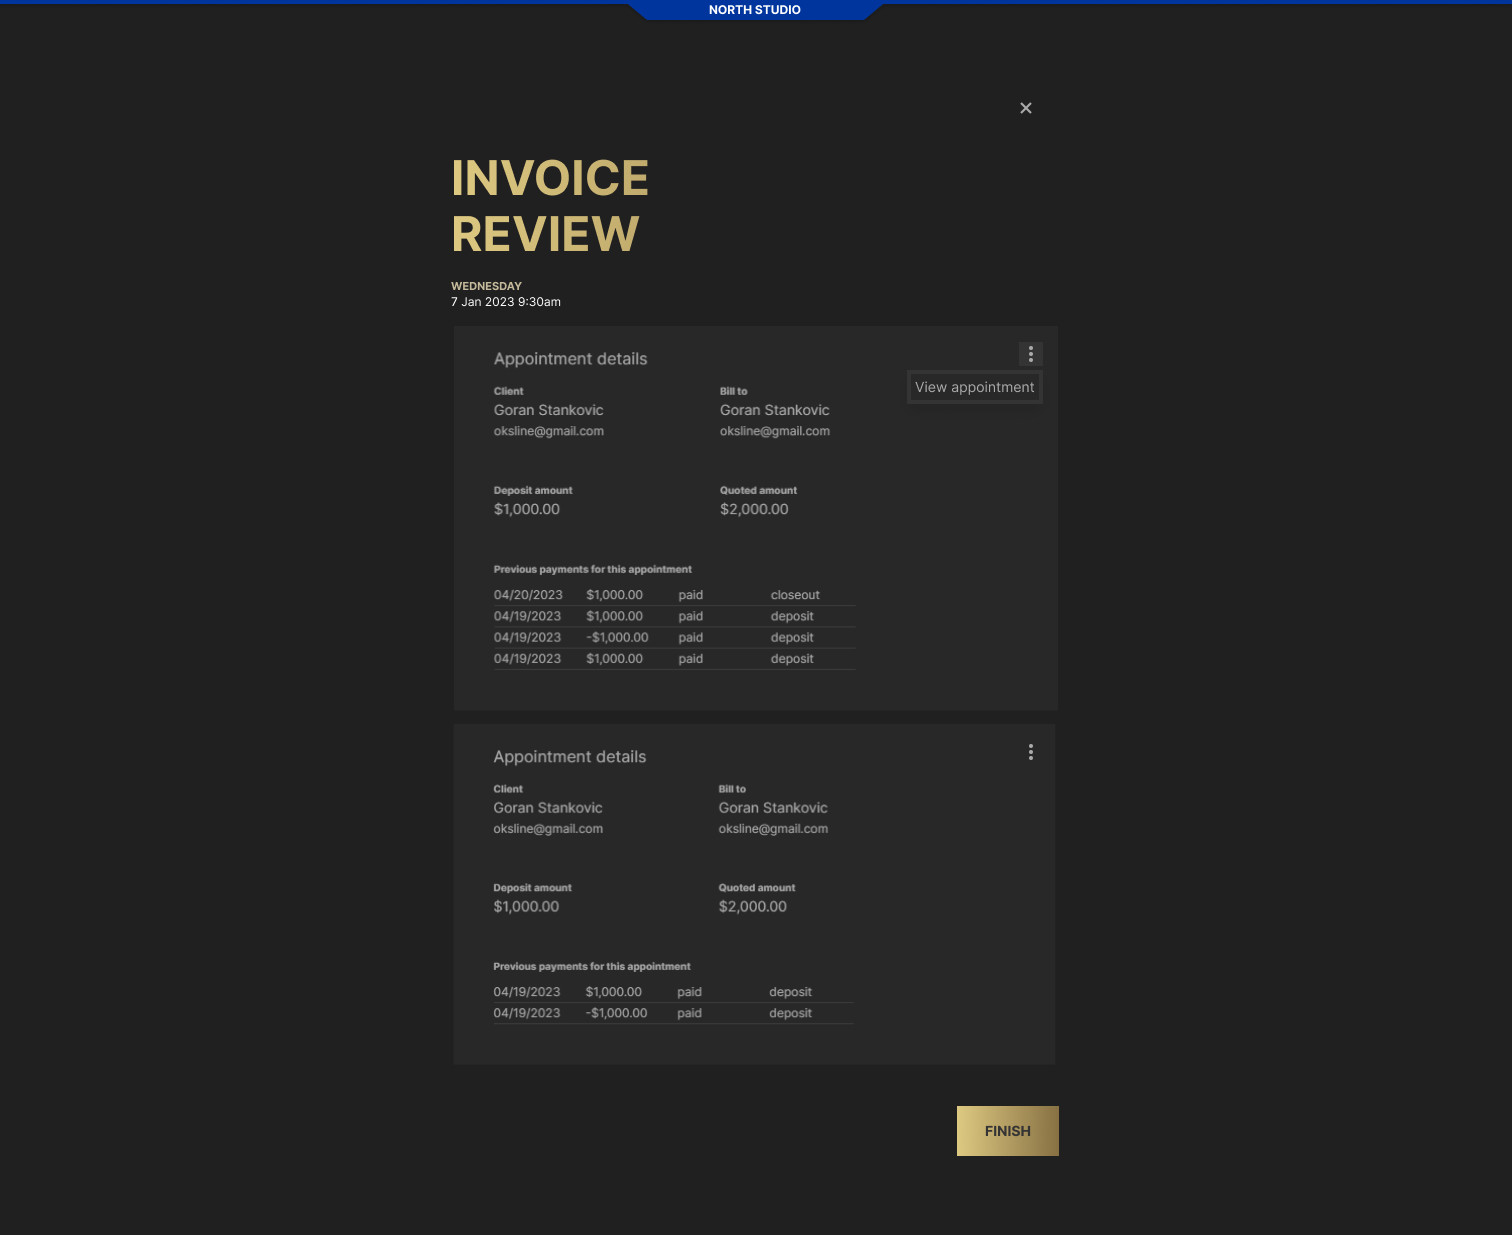This screenshot has width=1512, height=1235.
Task: Click the bottom card's "Appointment details" heading
Action: tap(570, 757)
